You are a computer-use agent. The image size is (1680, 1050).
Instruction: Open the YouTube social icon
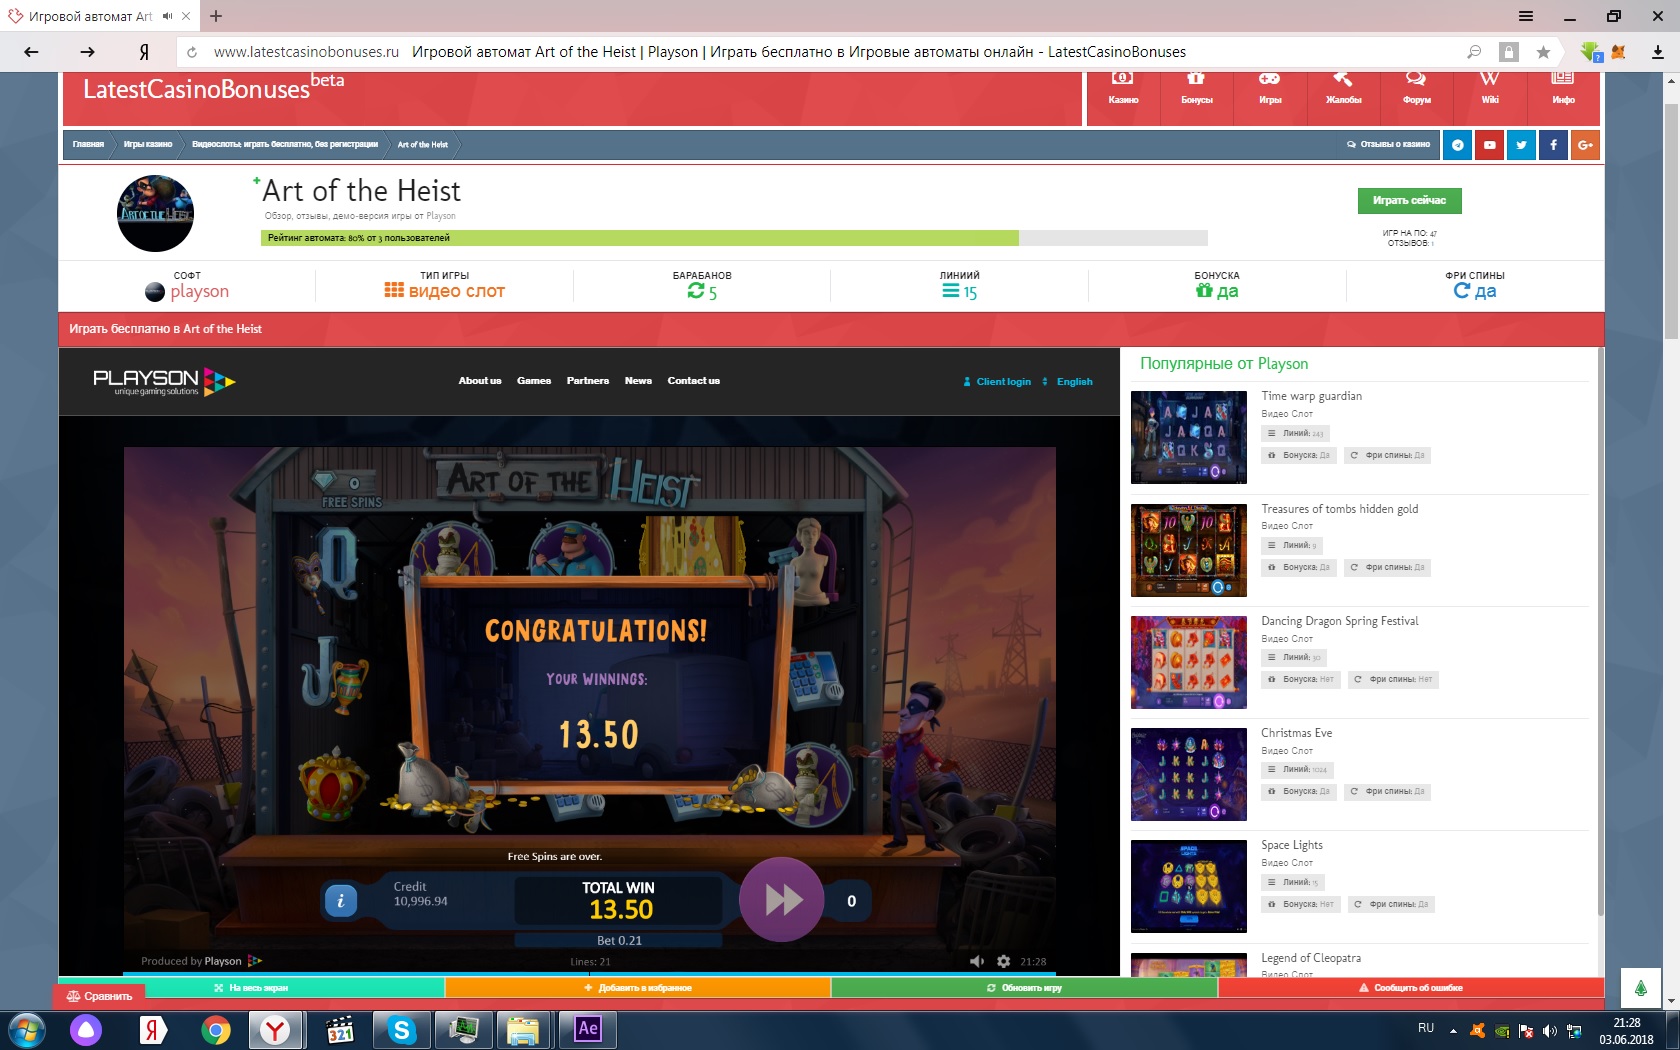click(x=1489, y=145)
